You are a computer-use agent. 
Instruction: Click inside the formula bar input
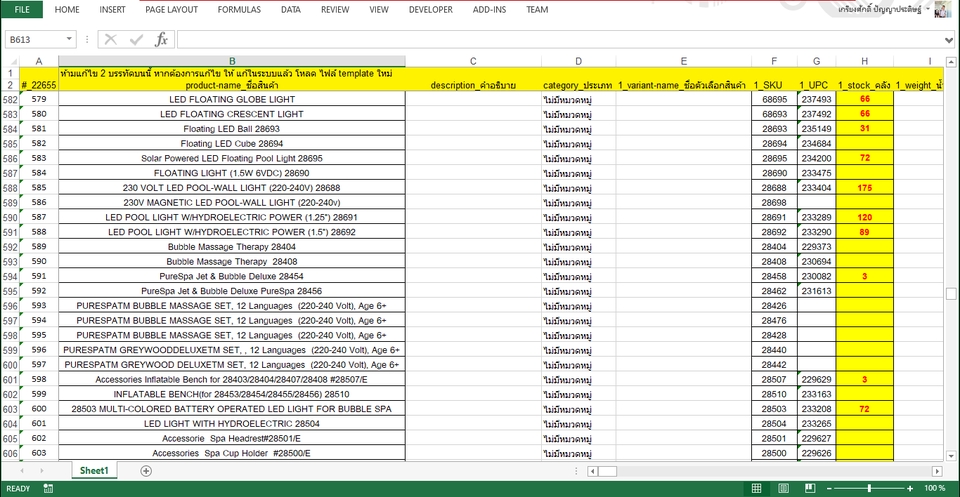[x=560, y=40]
